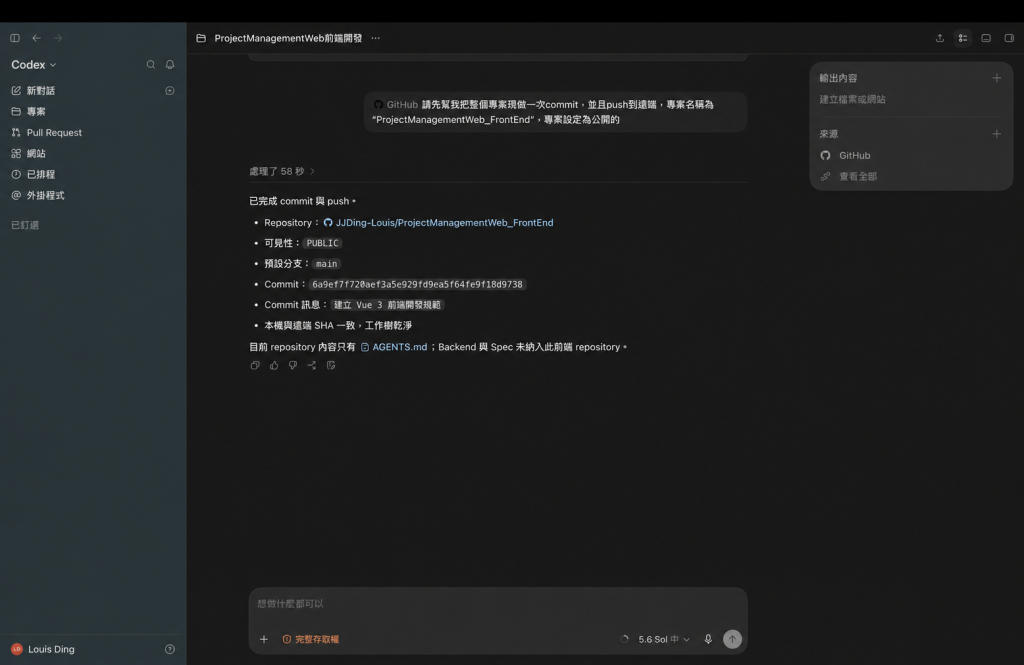1024x665 pixels.
Task: Click the main branch code tag
Action: 327,264
